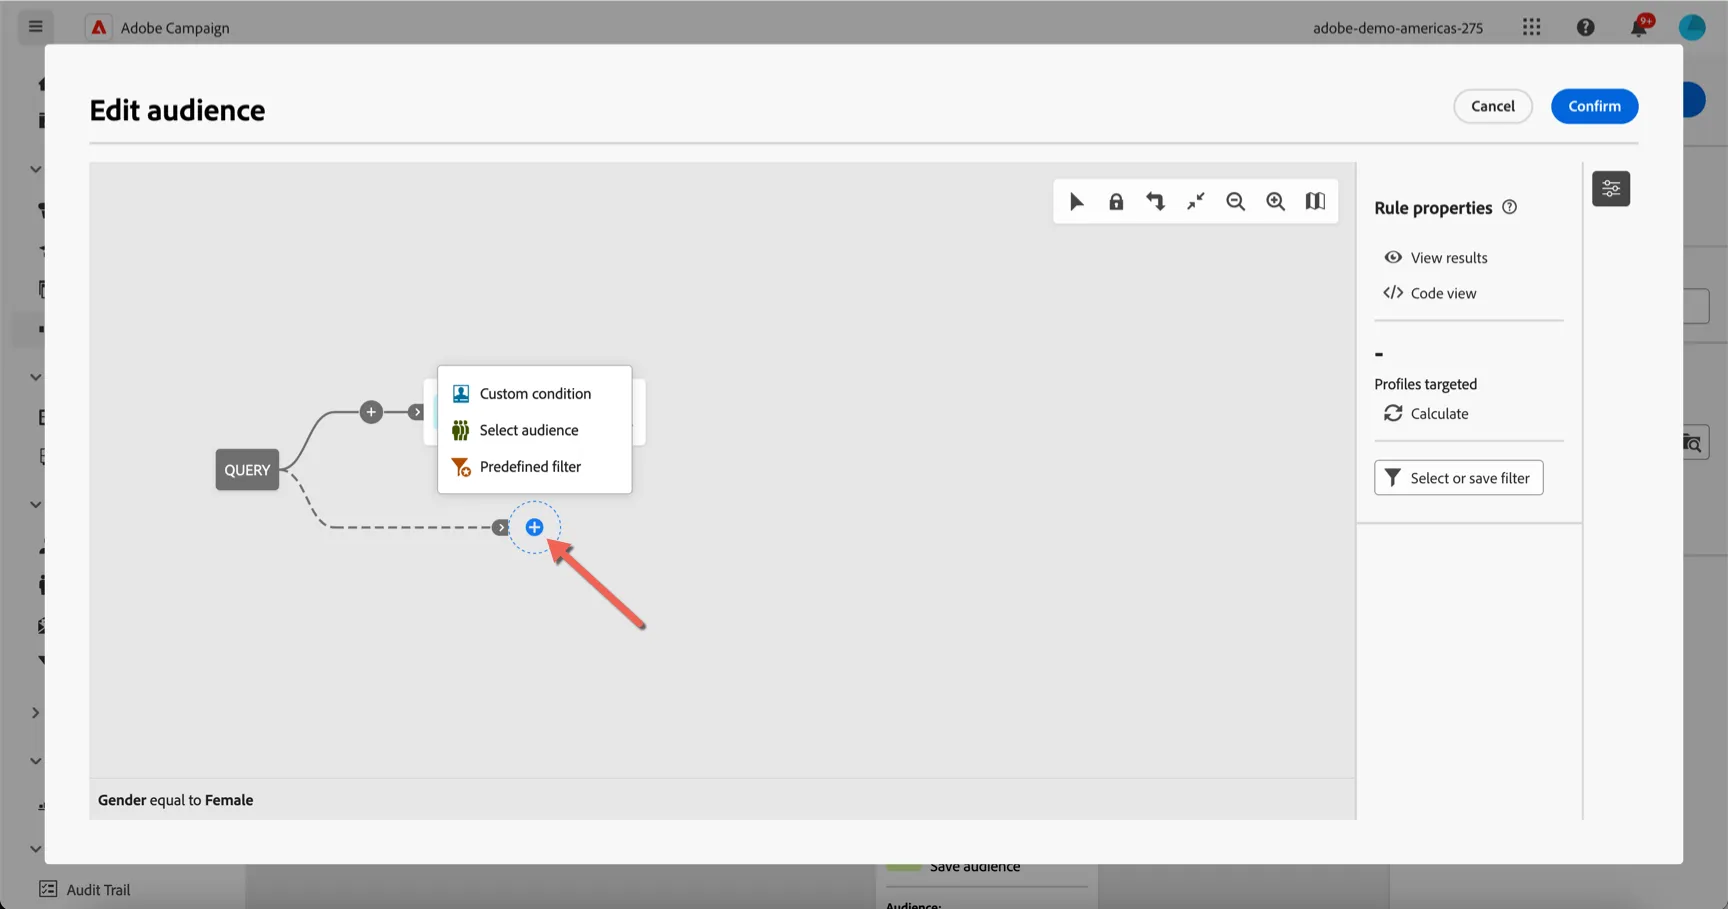Click the fit-to-screen collapse arrows icon

[1196, 202]
